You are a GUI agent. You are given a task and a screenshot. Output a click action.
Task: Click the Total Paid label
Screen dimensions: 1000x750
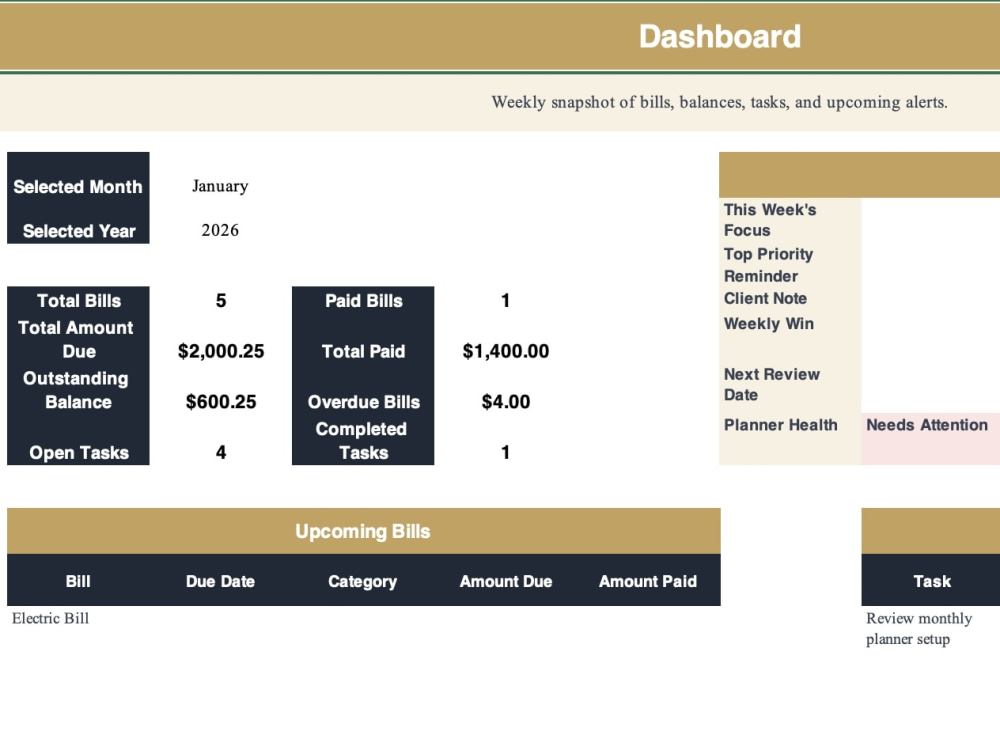coord(363,351)
